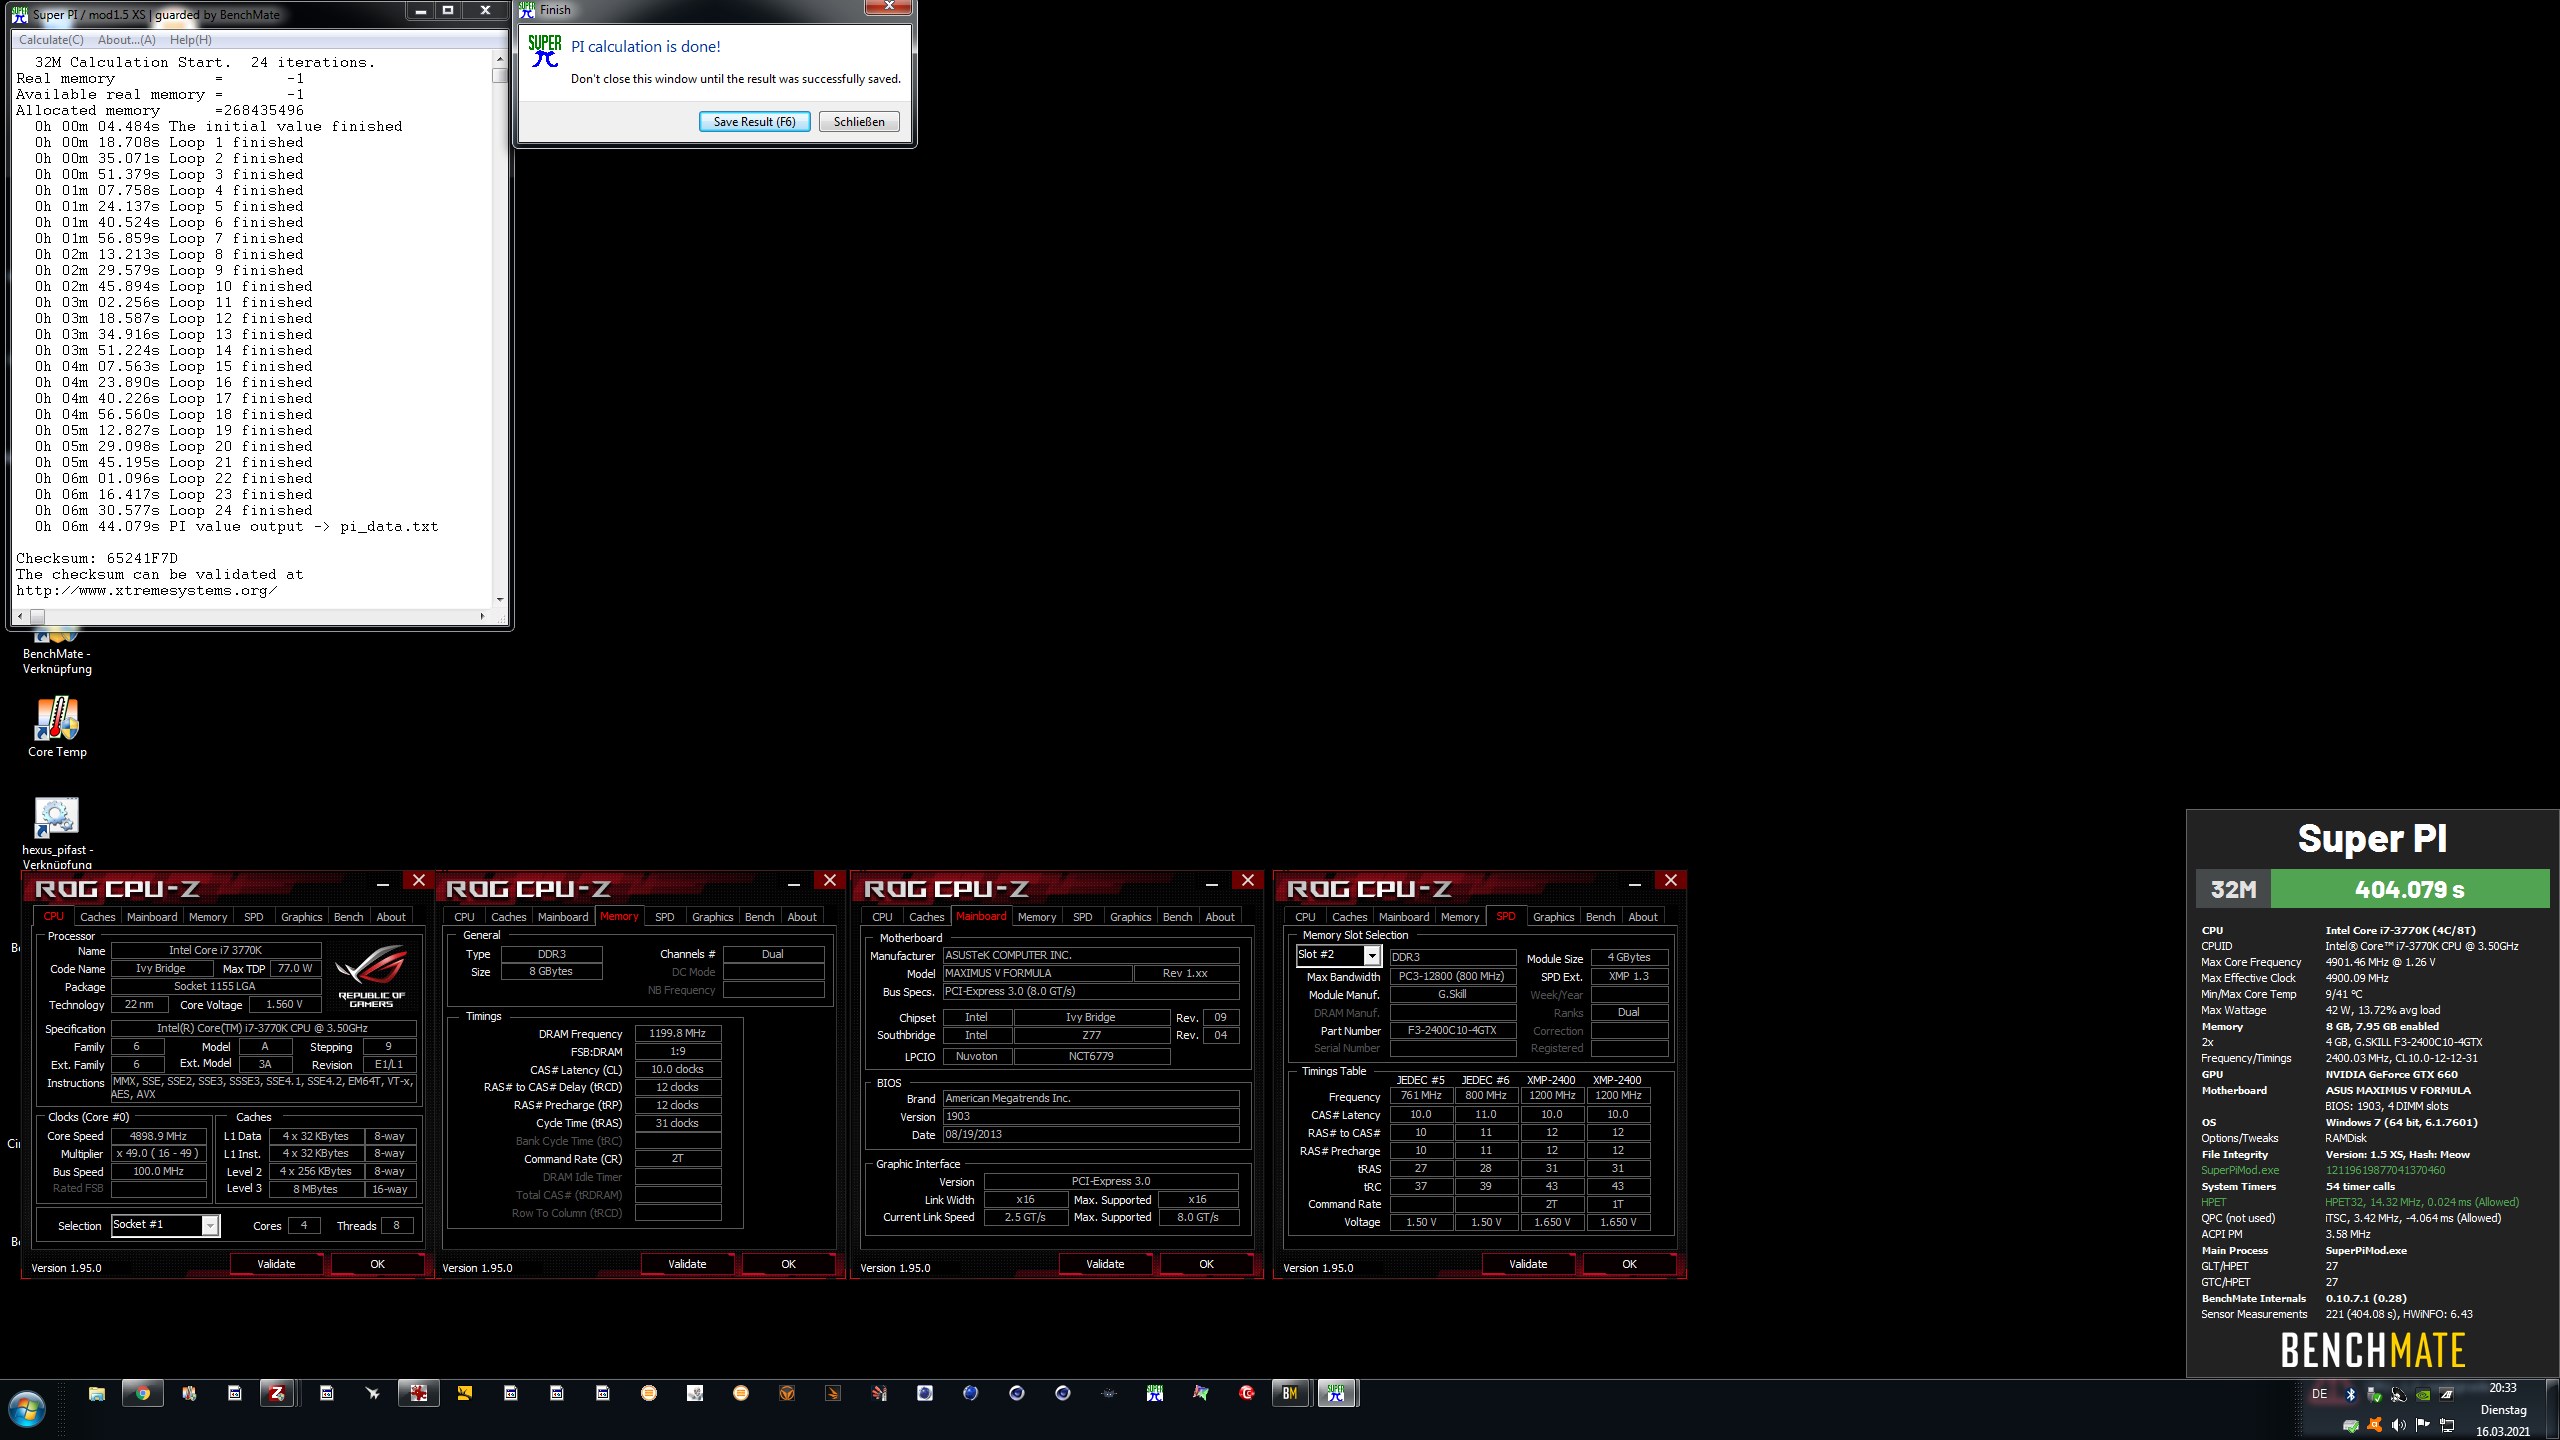Click Validate in the CPU-Z CPU window
Screen dimensions: 2560x1440
point(276,1264)
